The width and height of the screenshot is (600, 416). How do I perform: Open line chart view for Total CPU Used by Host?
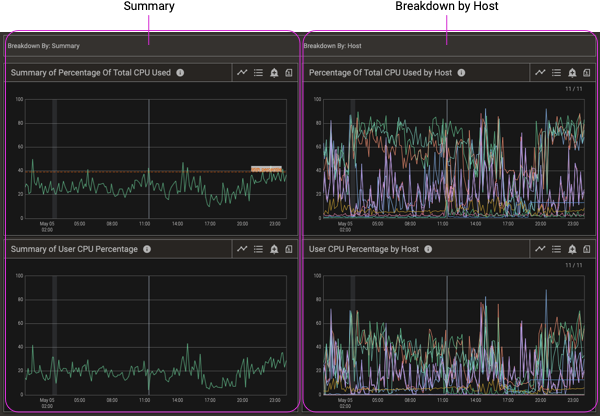[x=540, y=73]
